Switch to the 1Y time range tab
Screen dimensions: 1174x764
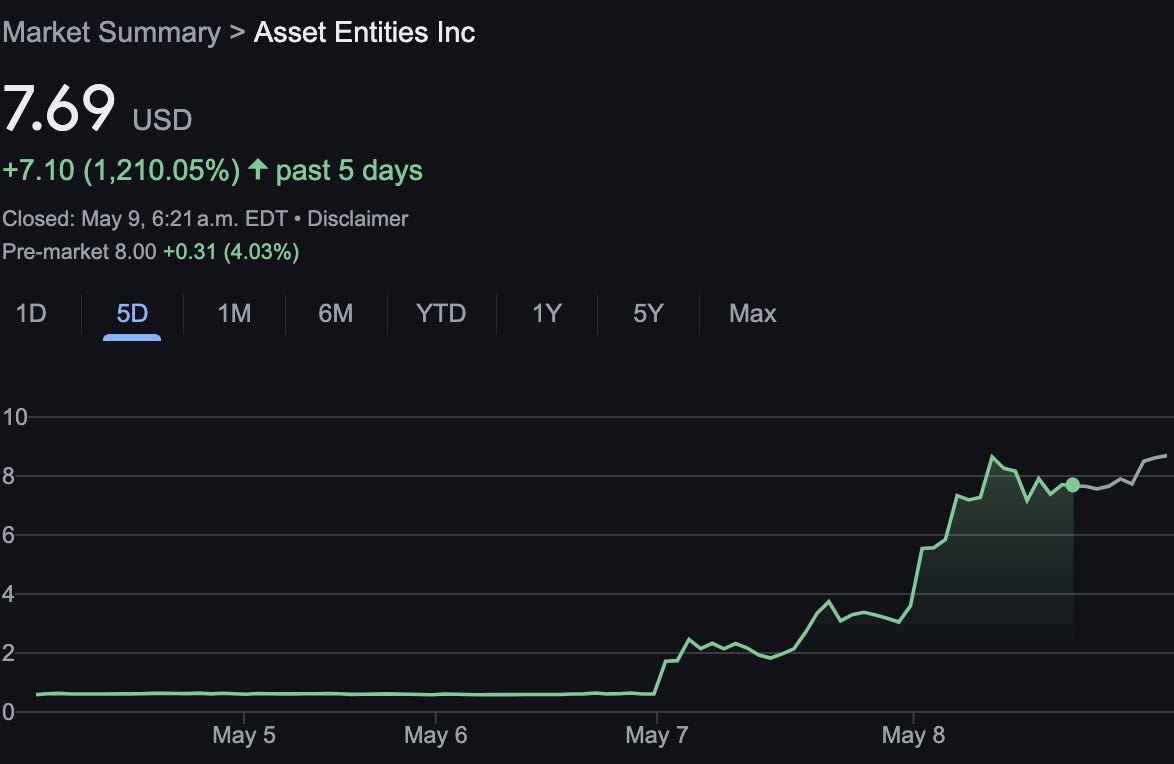point(547,313)
